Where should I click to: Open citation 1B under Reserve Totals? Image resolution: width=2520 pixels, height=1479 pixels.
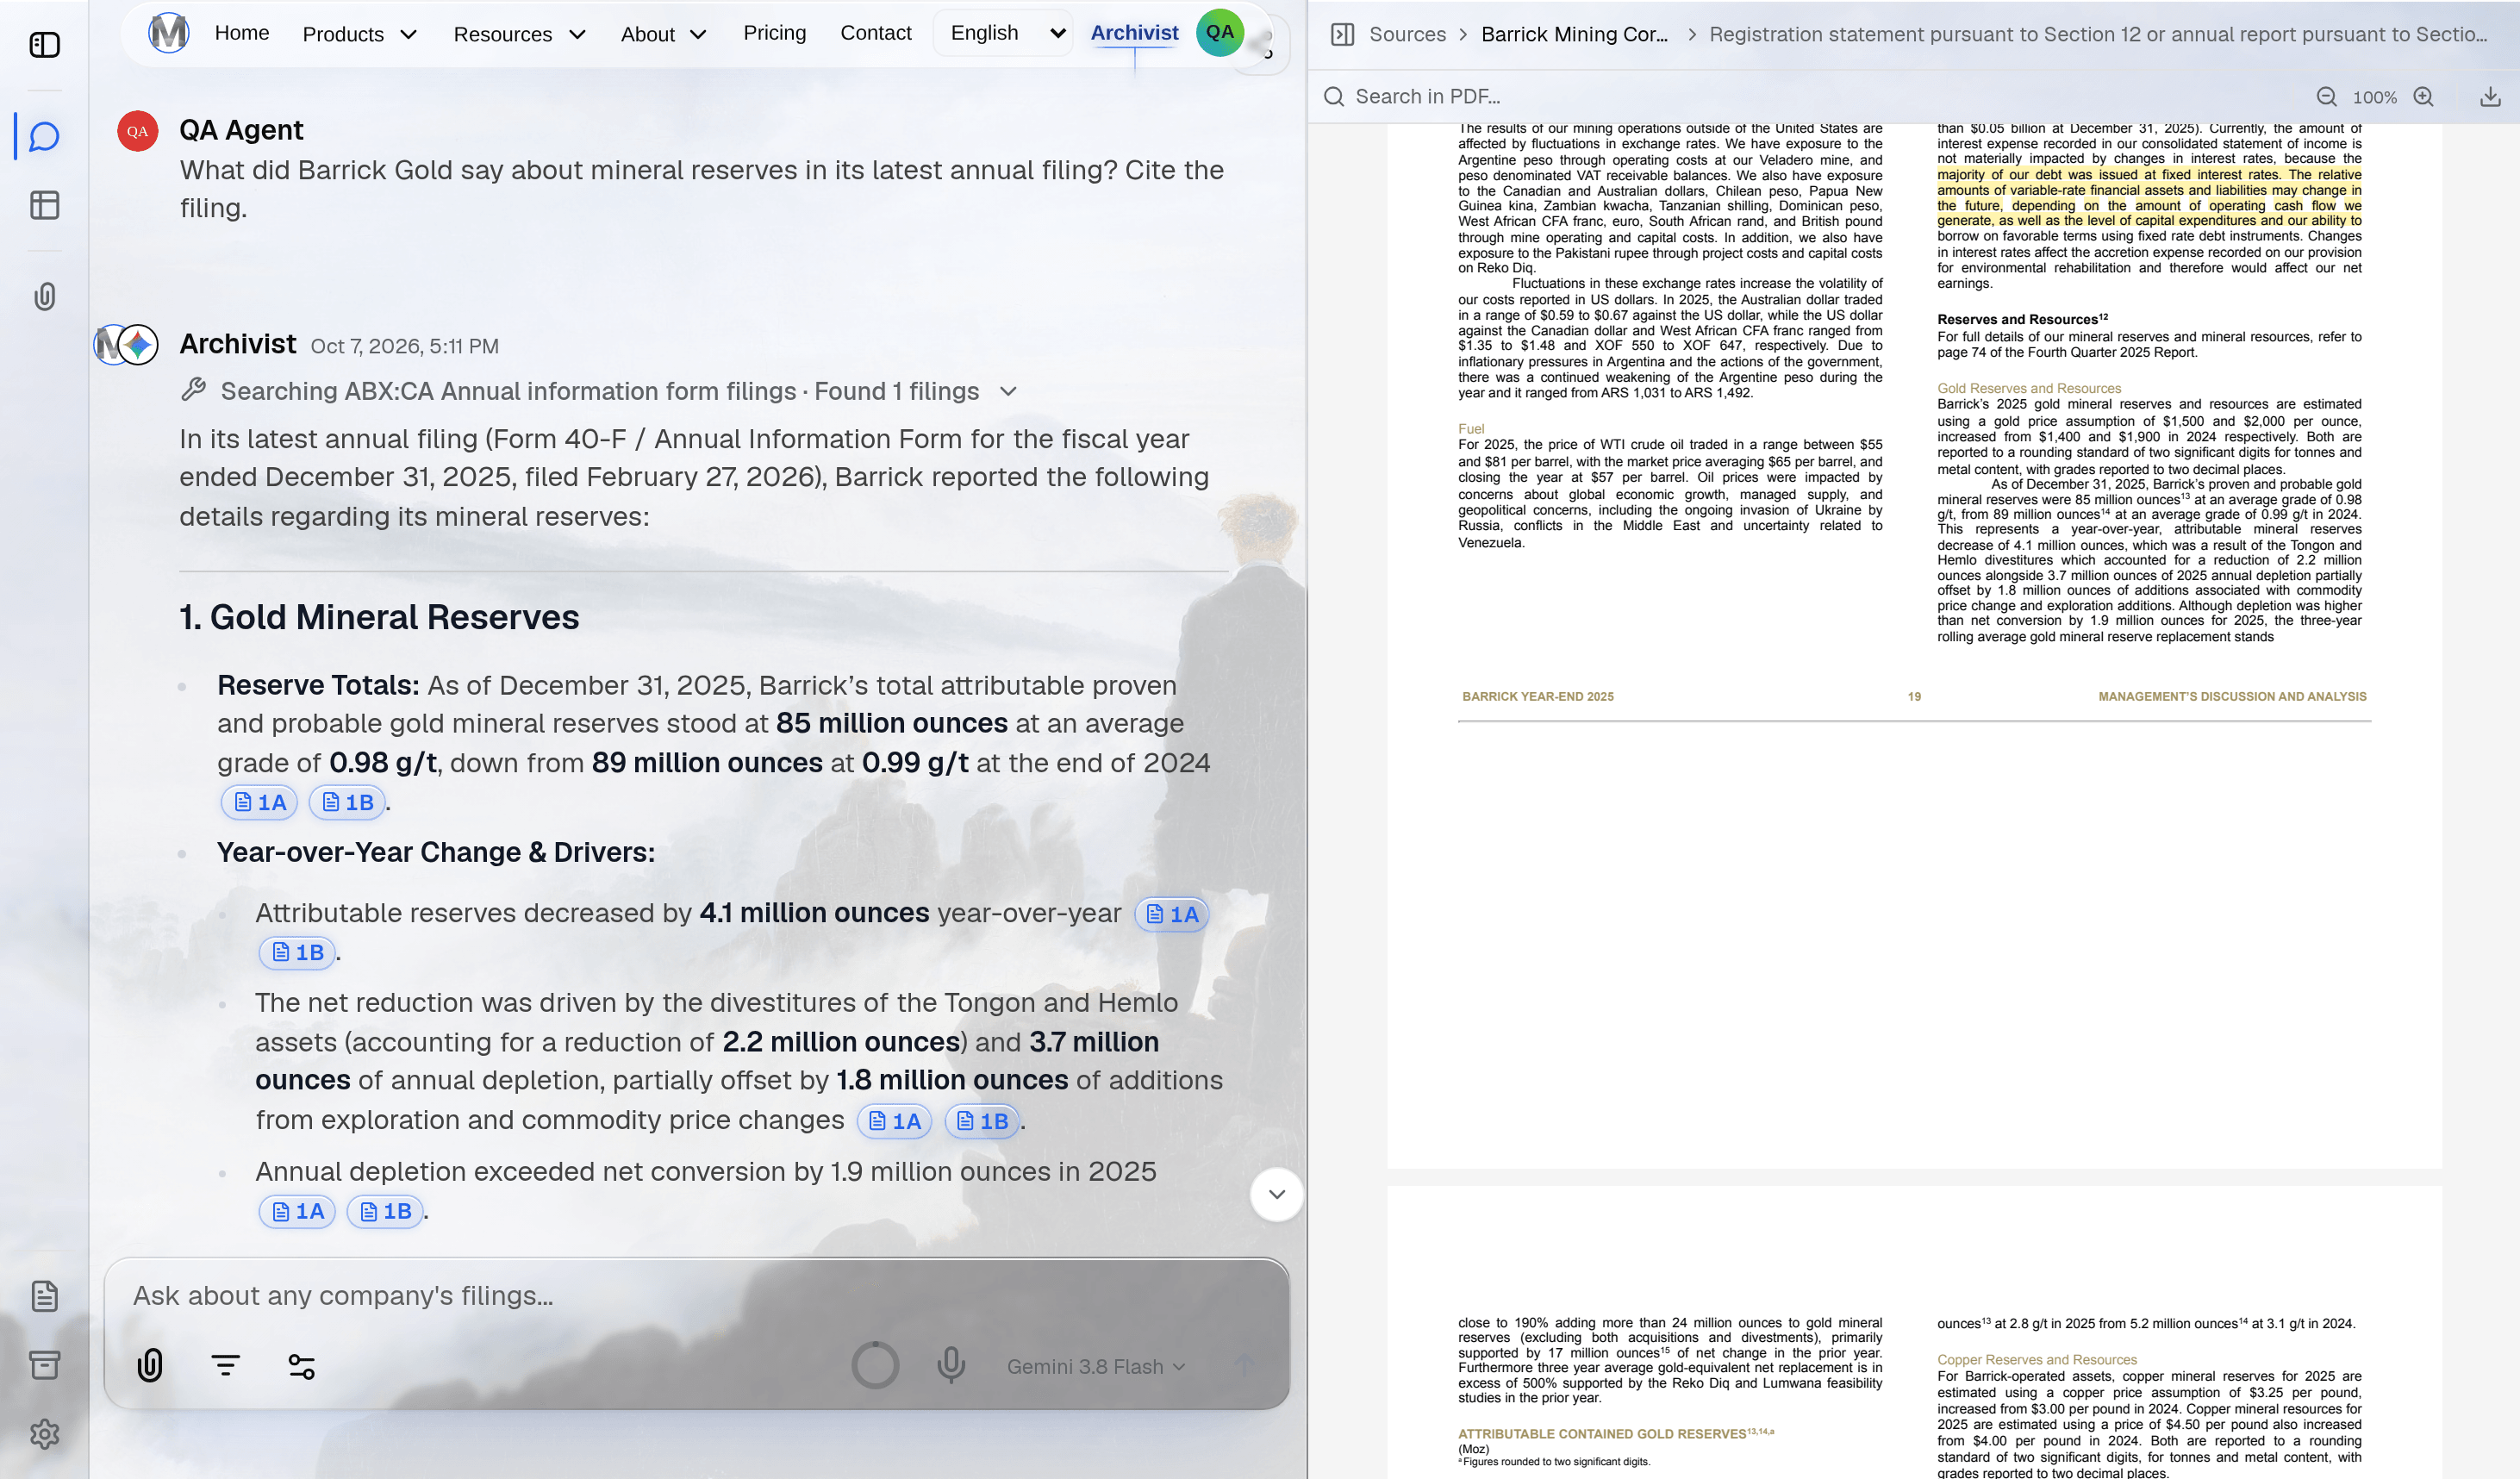pyautogui.click(x=347, y=802)
